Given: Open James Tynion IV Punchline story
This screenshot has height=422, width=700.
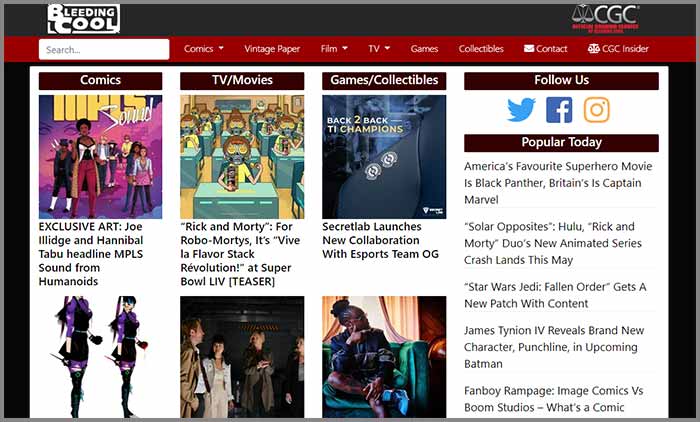Looking at the screenshot, I should click(554, 347).
